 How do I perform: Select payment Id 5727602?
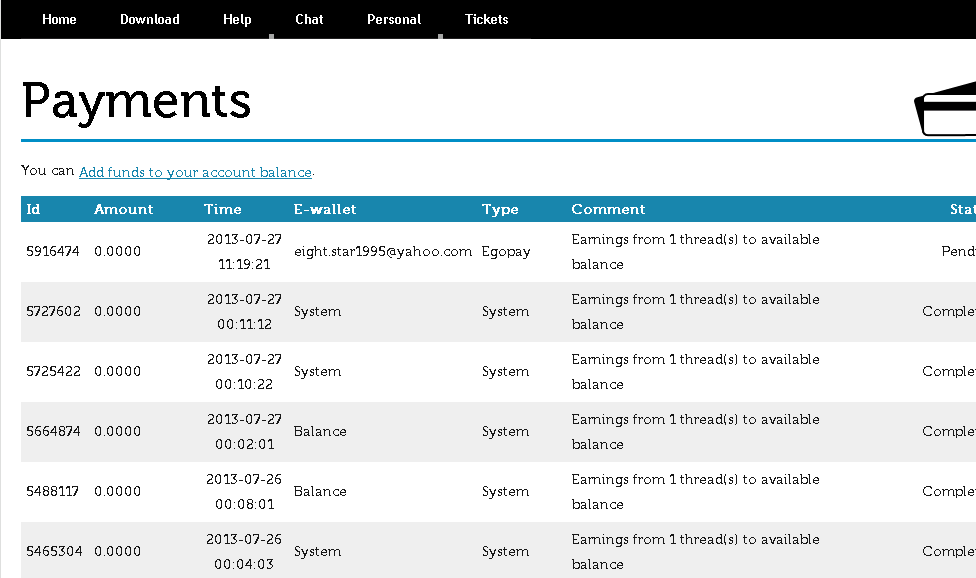coord(53,312)
